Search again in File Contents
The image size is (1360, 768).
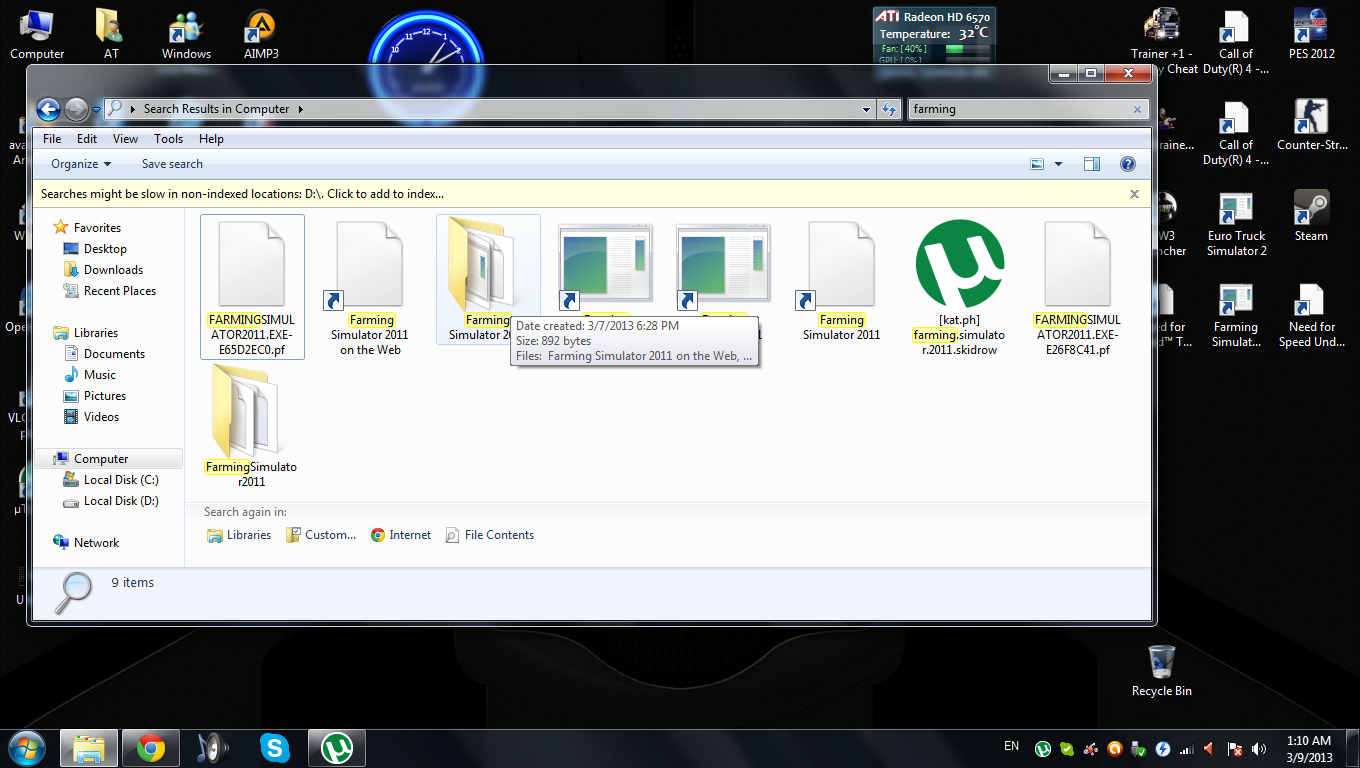490,535
